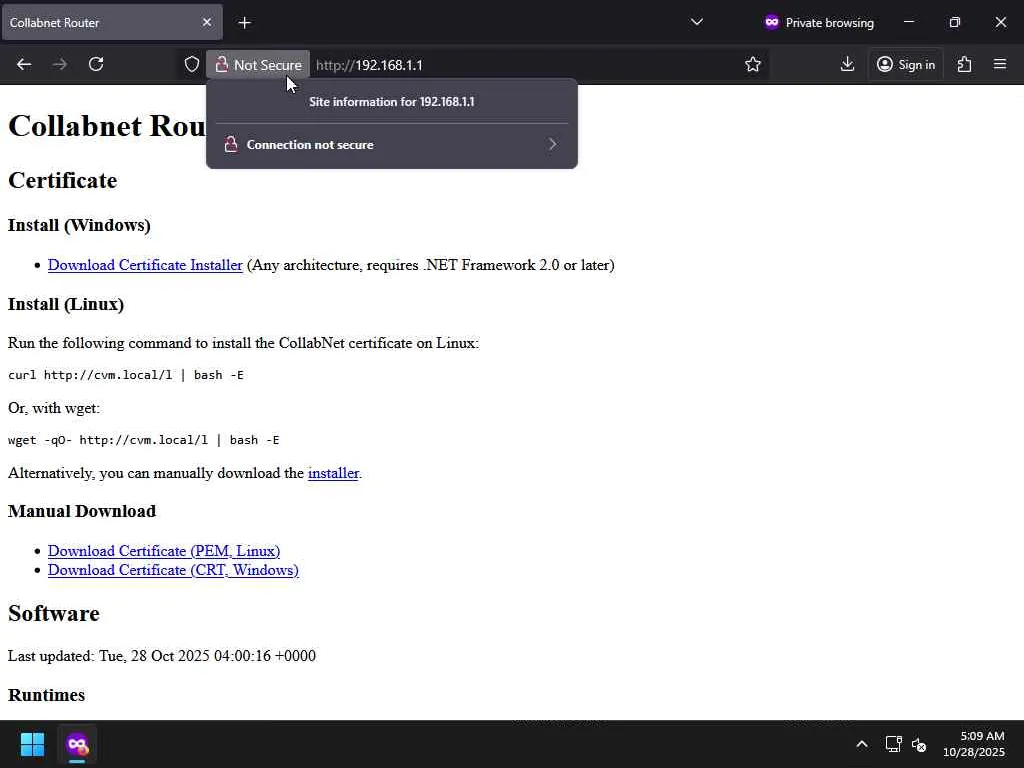Open the tracking protection shield icon

click(191, 64)
